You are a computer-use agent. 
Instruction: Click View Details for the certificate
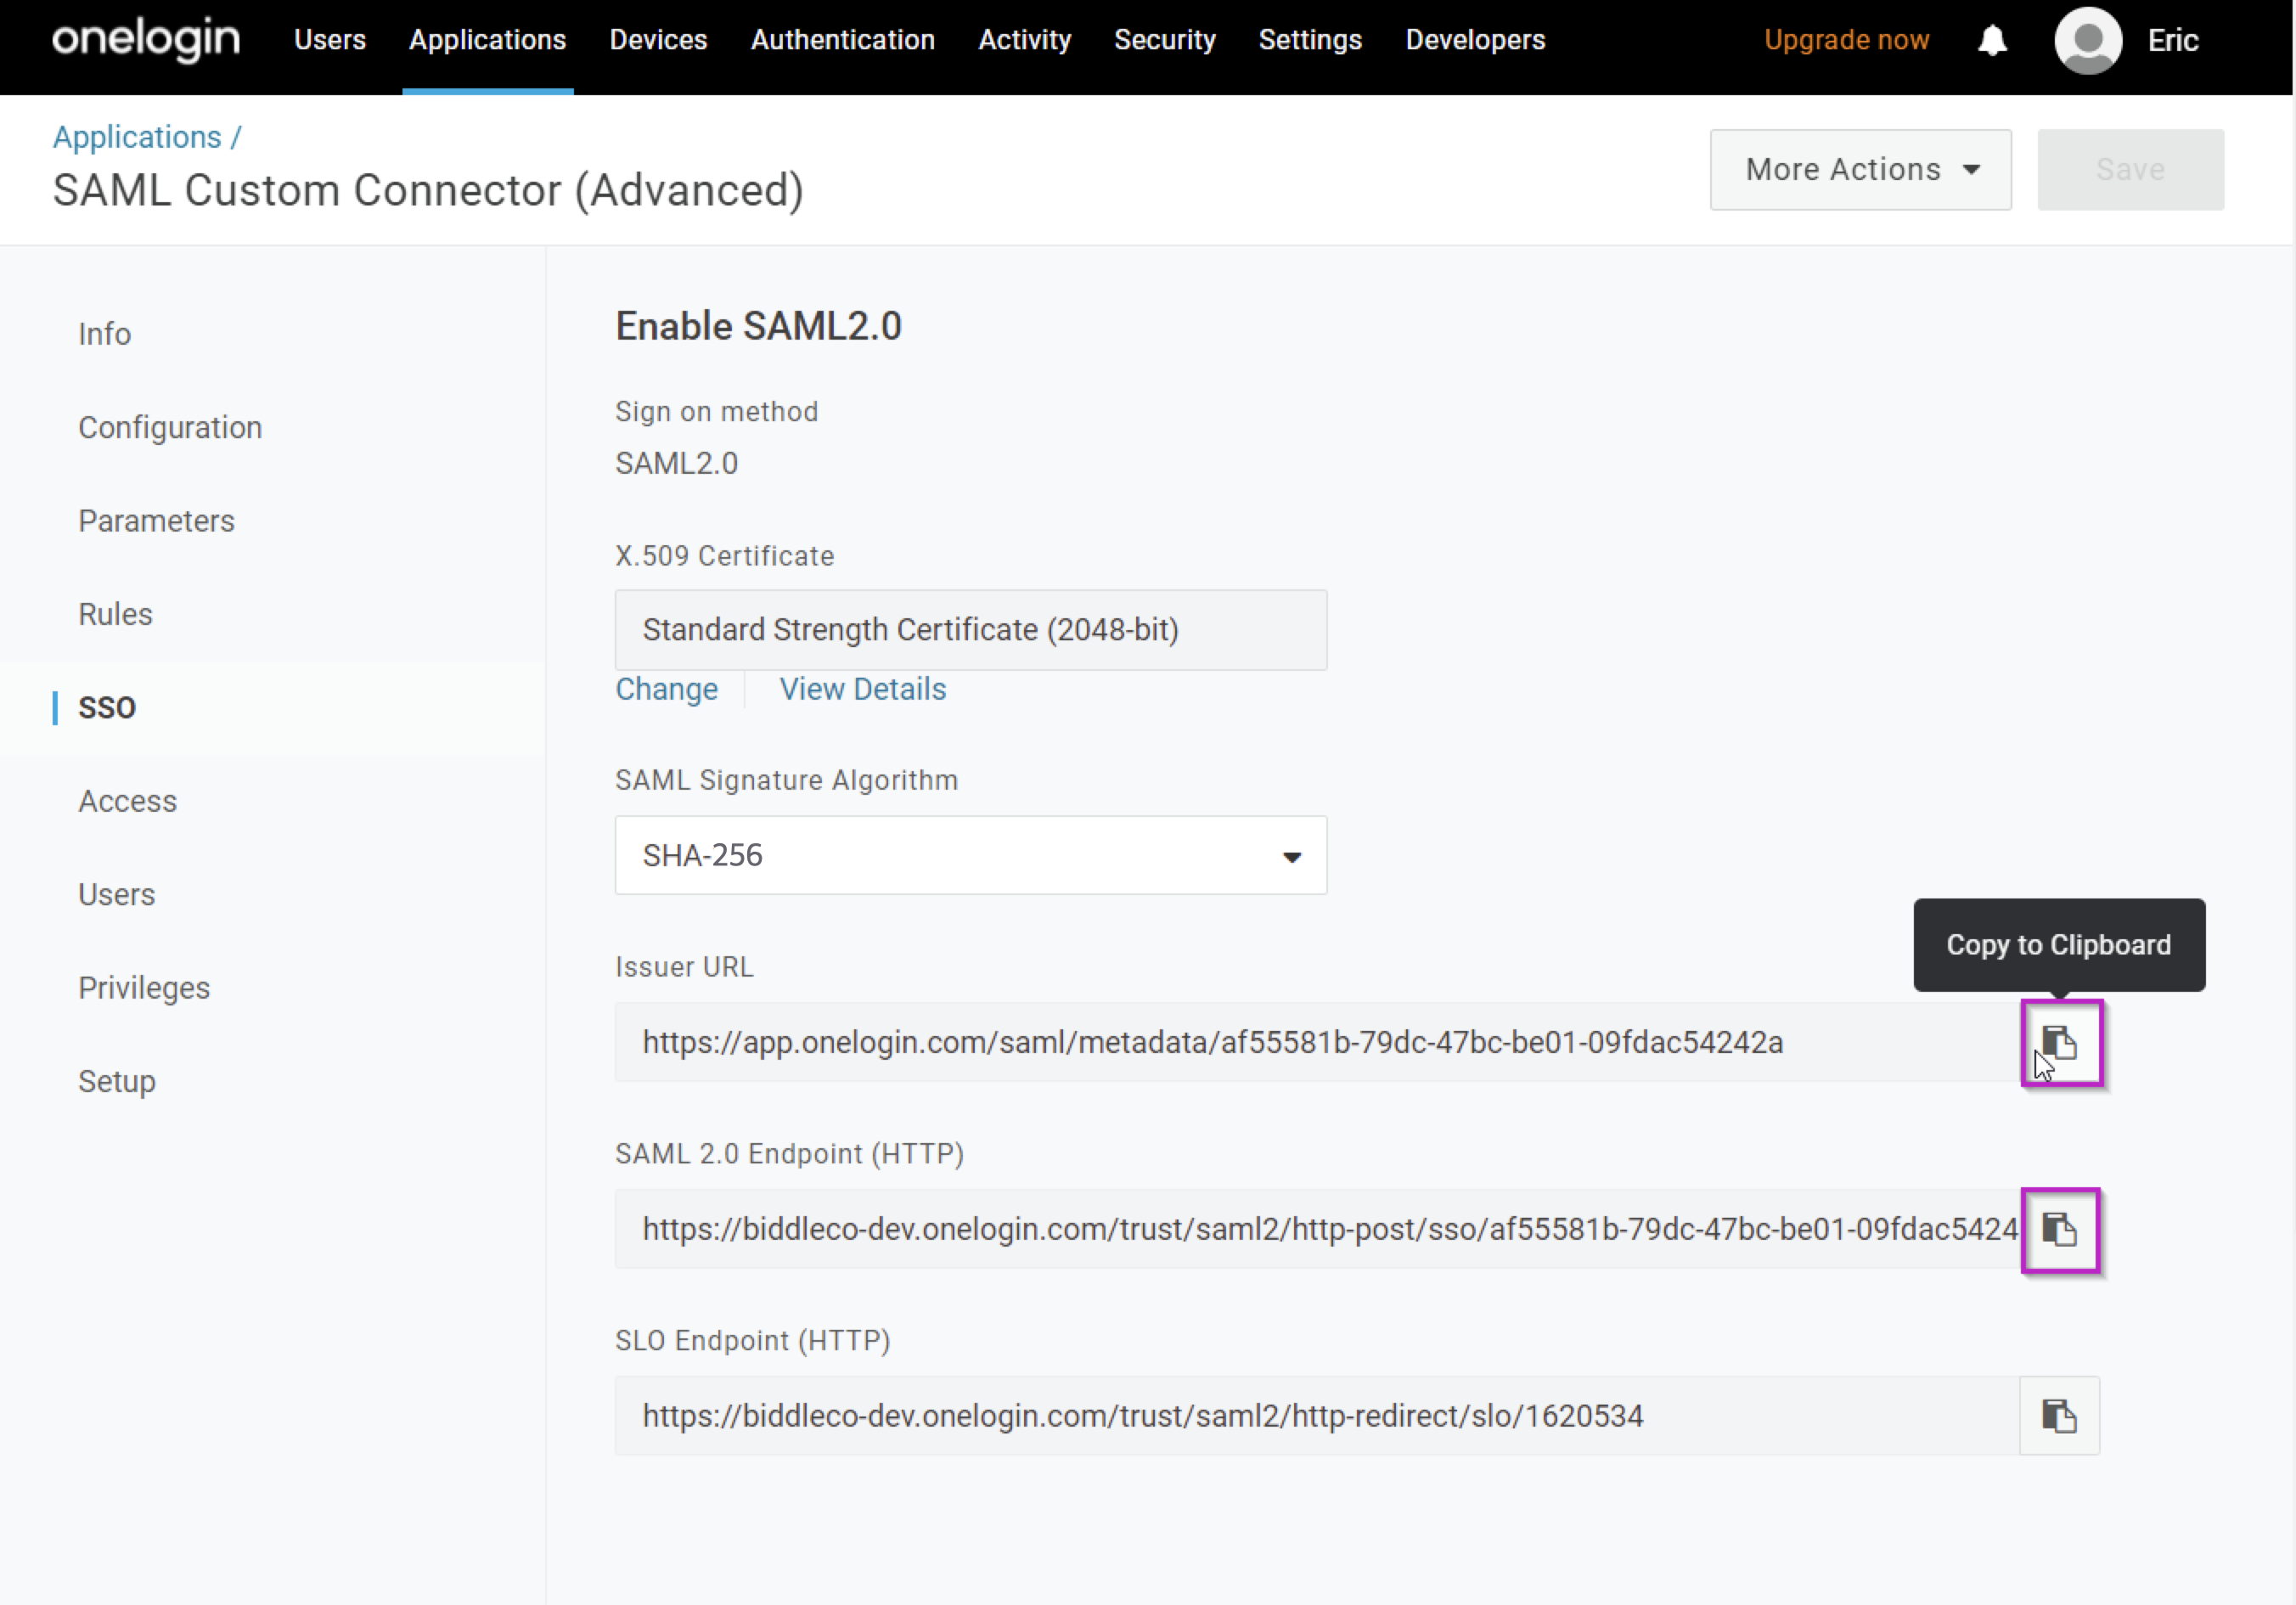(862, 689)
